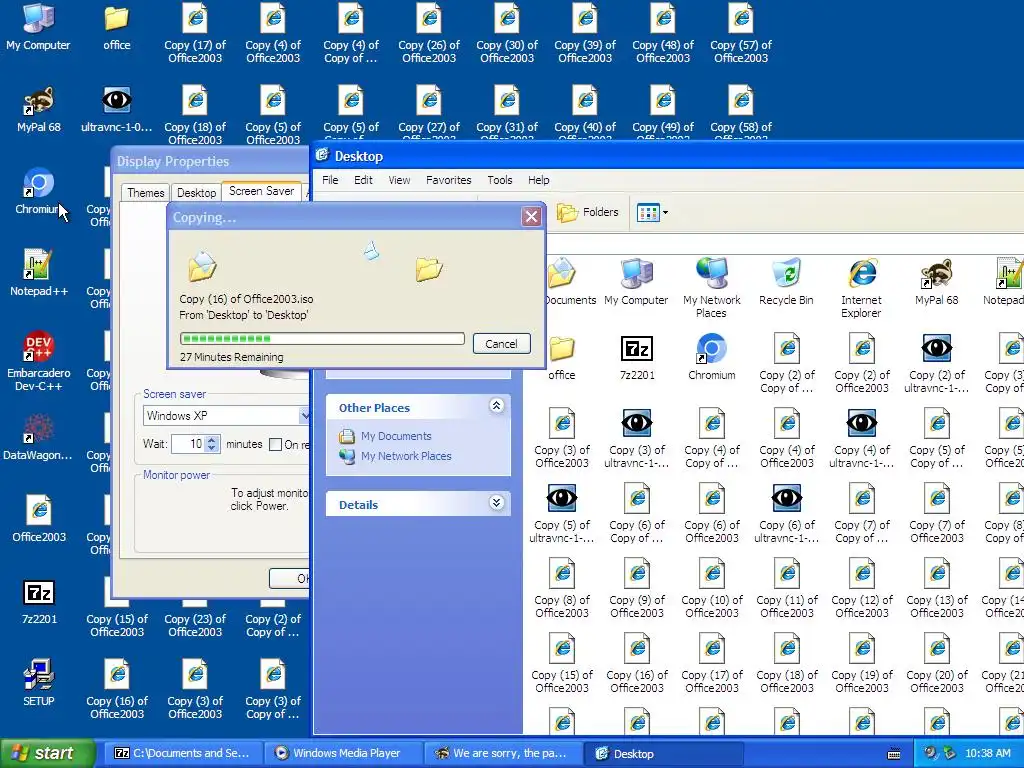Image resolution: width=1024 pixels, height=768 pixels.
Task: Open the Favorites menu
Action: (449, 180)
